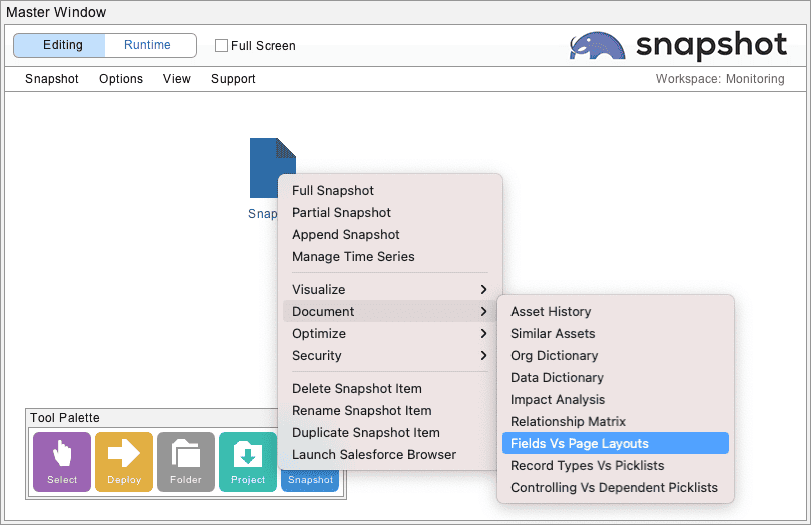This screenshot has height=525, width=811.
Task: Select Relationship Matrix
Action: [x=615, y=422]
